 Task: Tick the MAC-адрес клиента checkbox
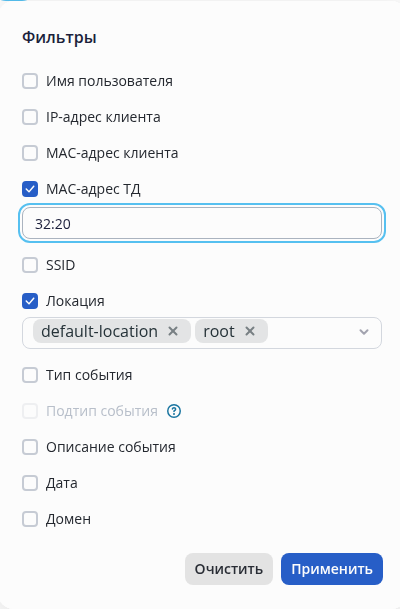(30, 153)
